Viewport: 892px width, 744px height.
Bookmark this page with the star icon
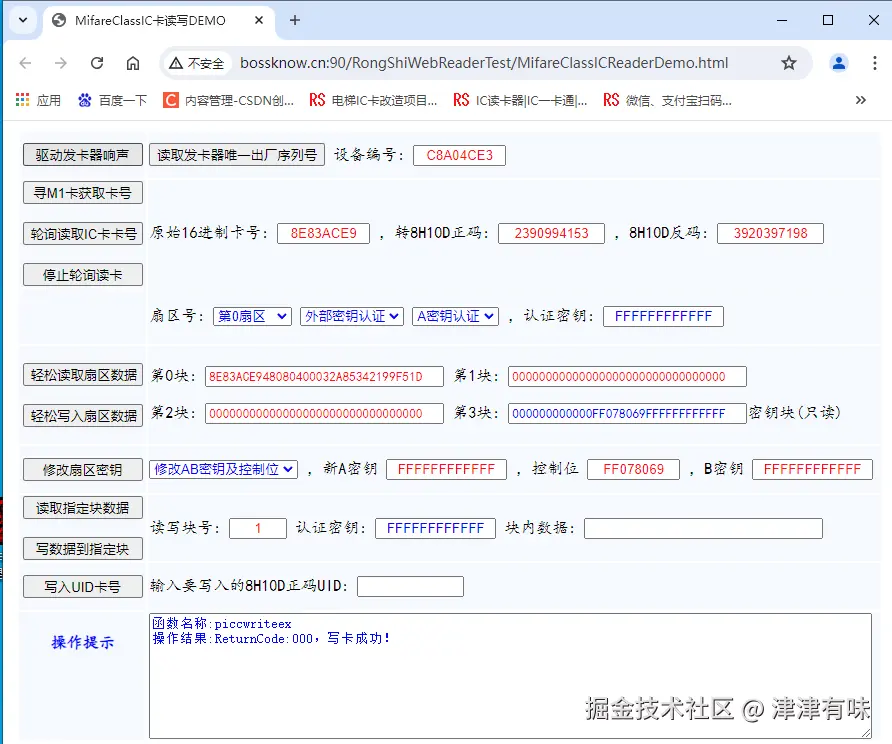point(789,62)
